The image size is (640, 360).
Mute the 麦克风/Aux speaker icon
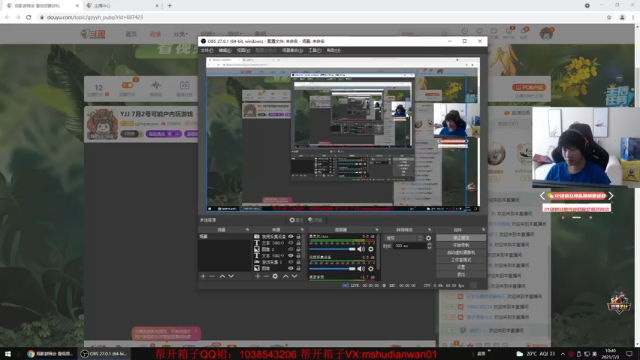coord(361,249)
